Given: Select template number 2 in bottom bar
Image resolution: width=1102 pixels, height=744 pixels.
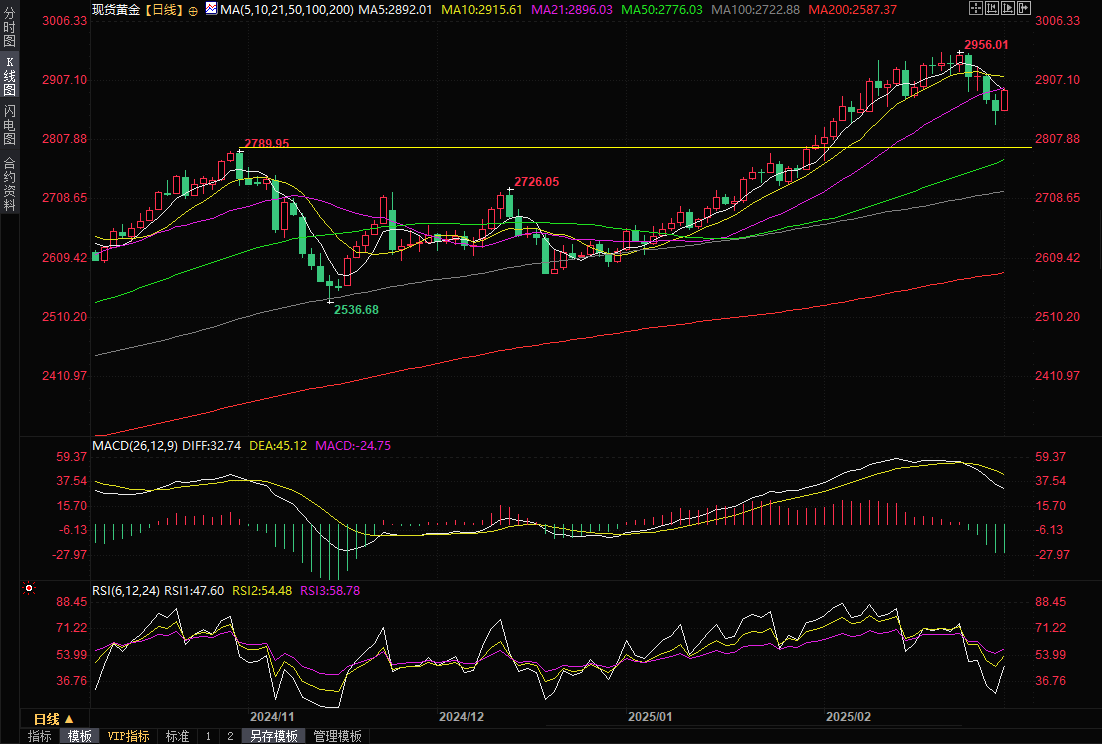Looking at the screenshot, I should [x=229, y=736].
